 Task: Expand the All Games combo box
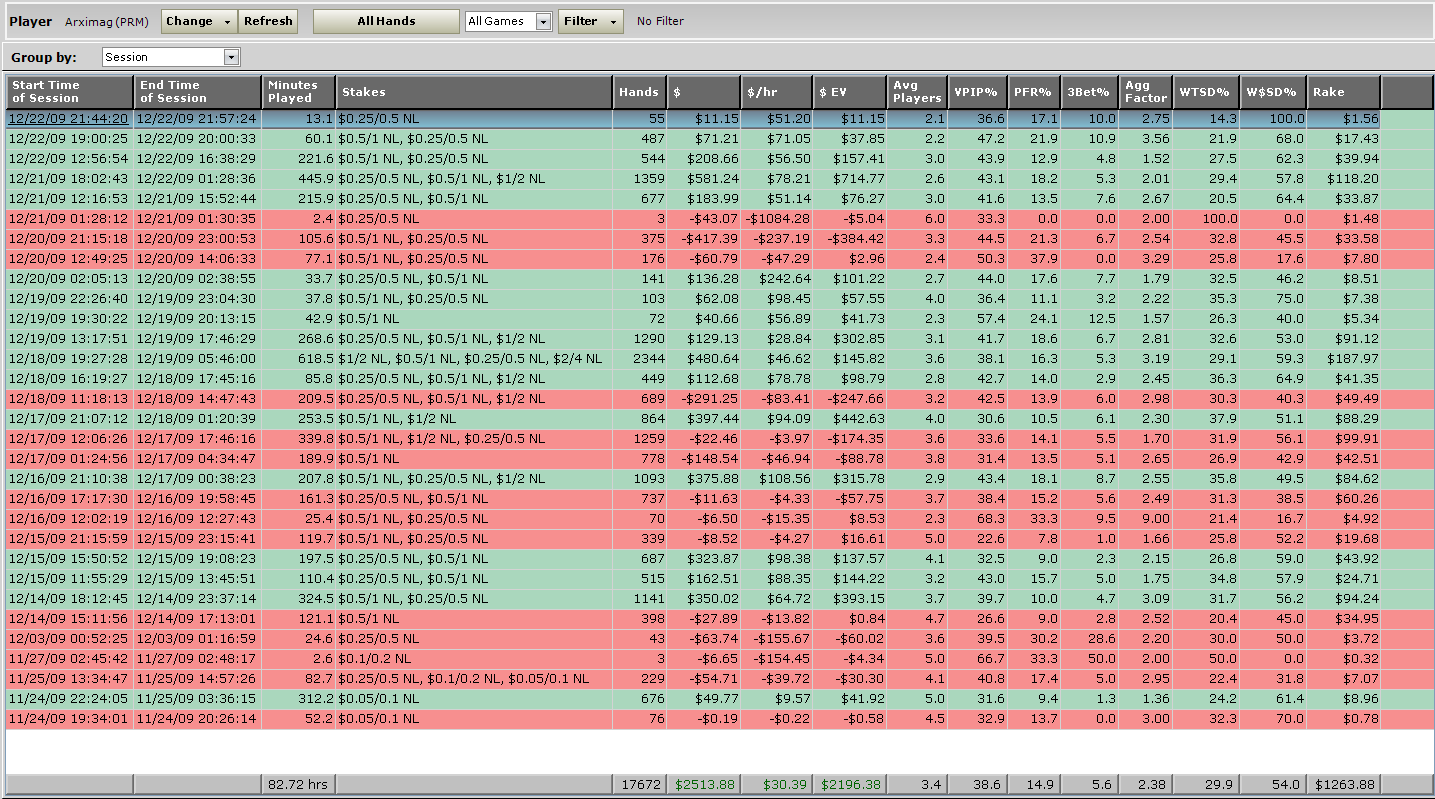[509, 21]
